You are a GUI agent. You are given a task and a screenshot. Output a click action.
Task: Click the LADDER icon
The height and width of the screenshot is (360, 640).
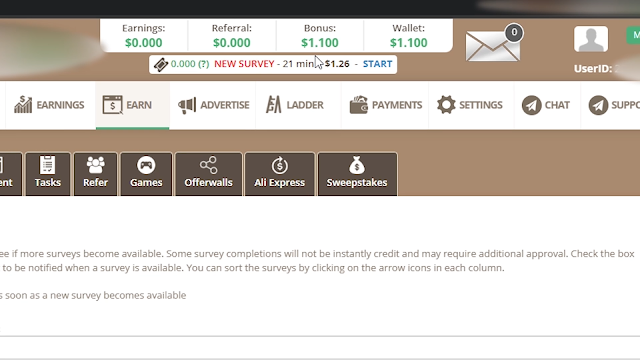pos(273,104)
